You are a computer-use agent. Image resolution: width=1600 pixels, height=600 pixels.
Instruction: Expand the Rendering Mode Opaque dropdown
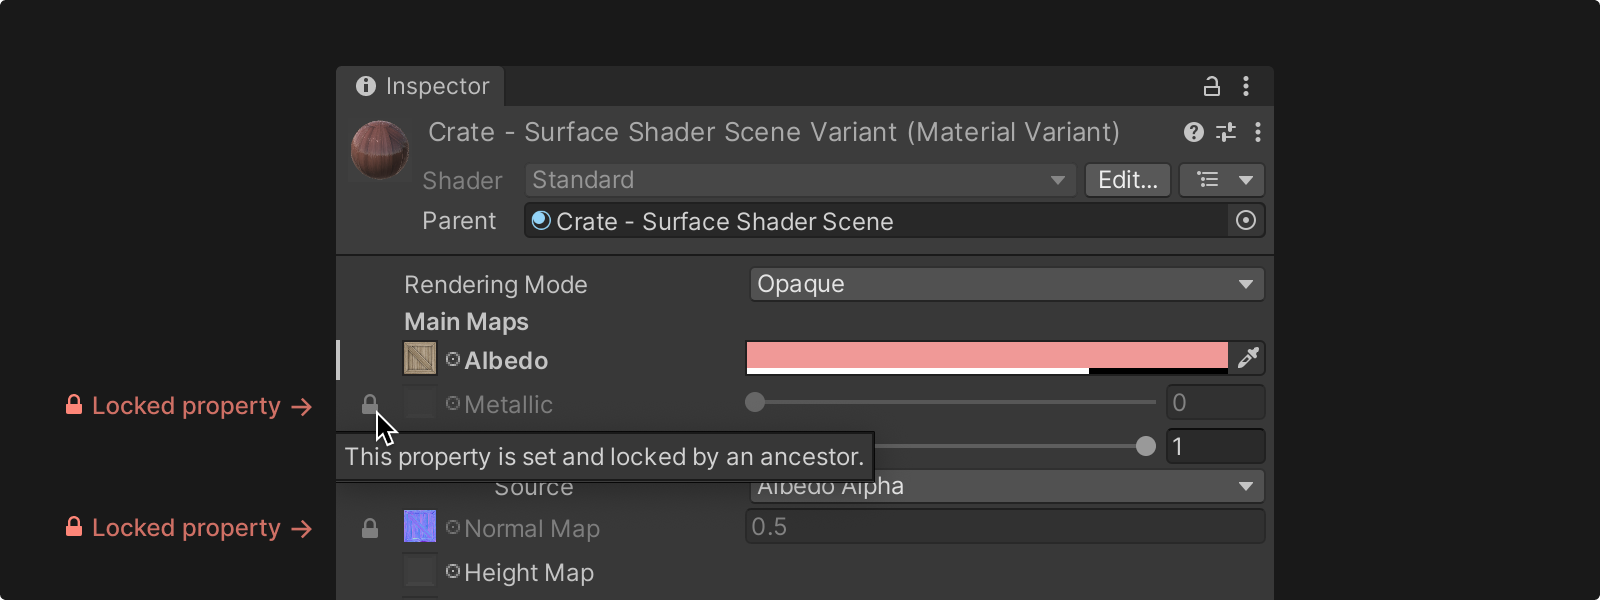coord(1007,284)
